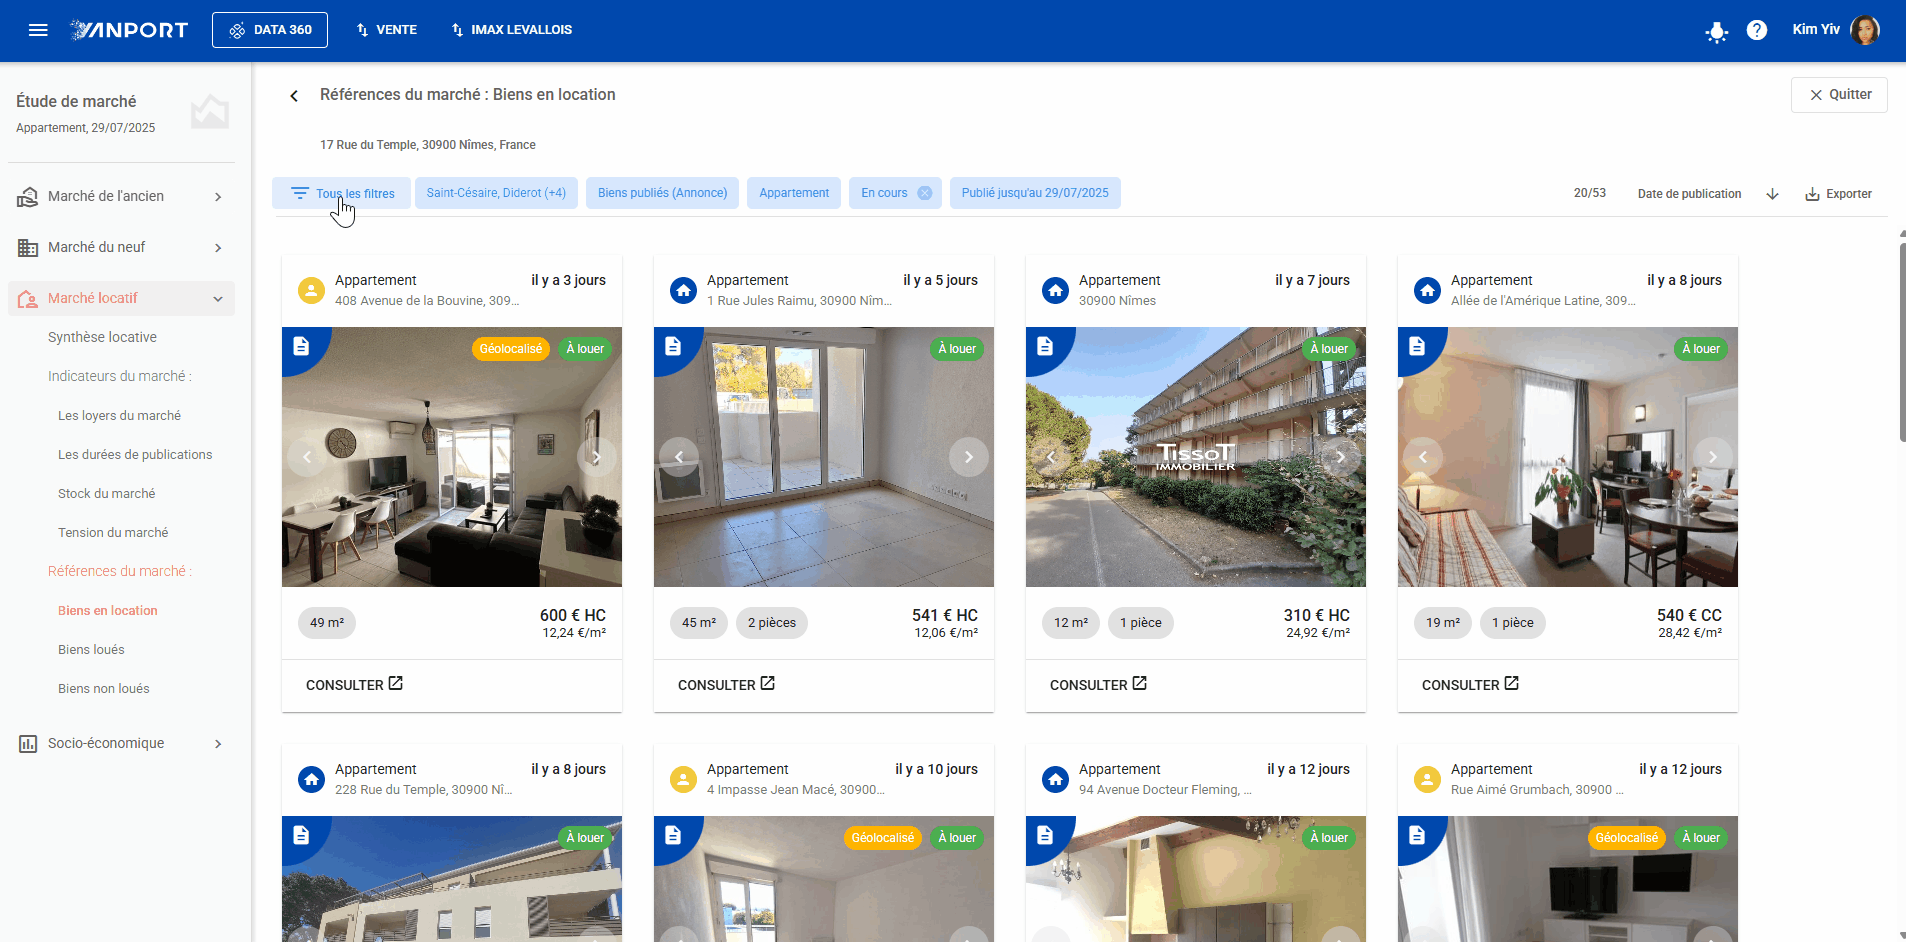Reverse sort order with the down arrow
This screenshot has height=942, width=1906.
coord(1772,194)
